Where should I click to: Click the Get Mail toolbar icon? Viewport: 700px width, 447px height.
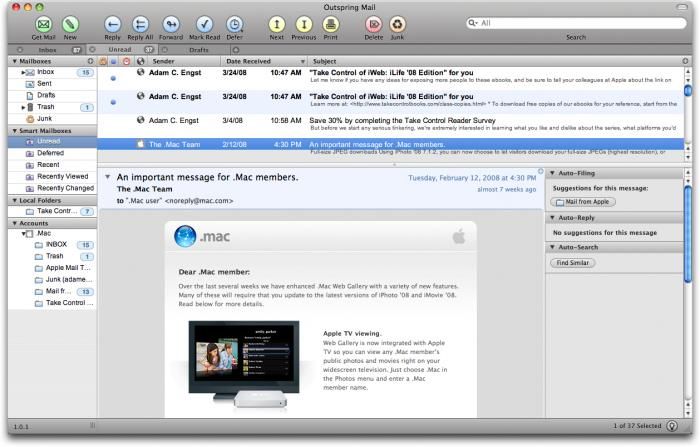click(43, 24)
